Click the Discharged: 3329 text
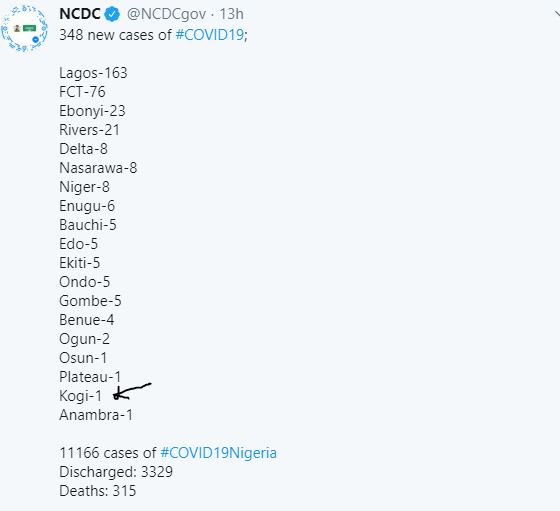 [x=116, y=472]
